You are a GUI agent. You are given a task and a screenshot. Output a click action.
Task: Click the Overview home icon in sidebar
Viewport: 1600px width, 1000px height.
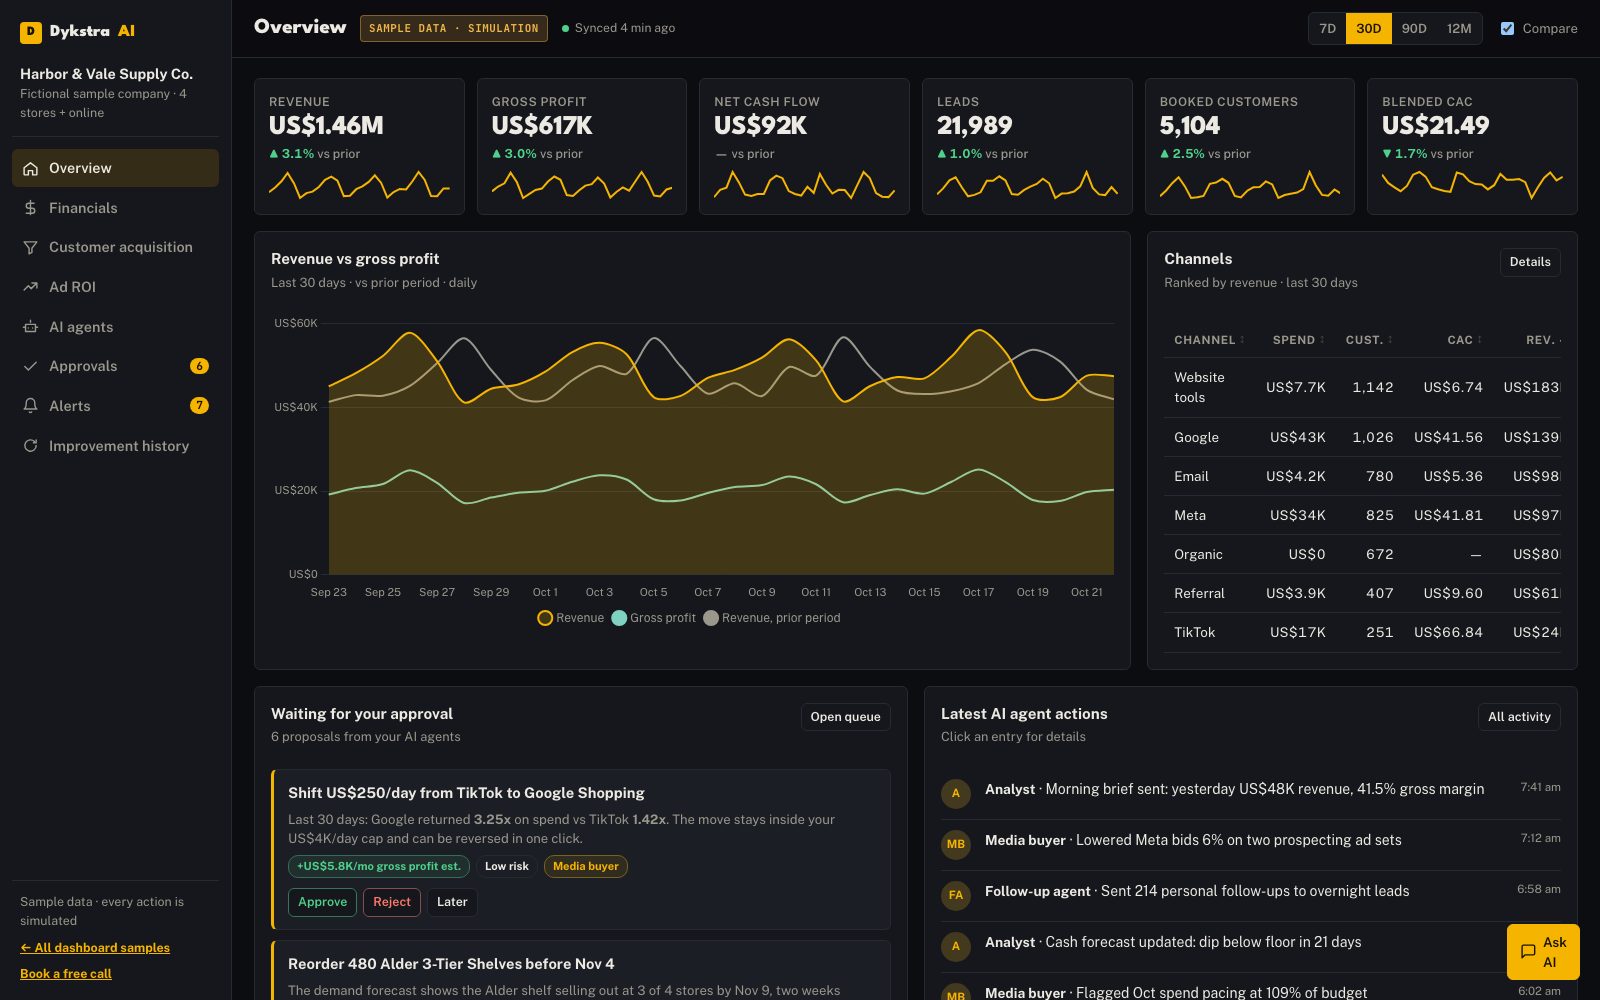click(30, 168)
